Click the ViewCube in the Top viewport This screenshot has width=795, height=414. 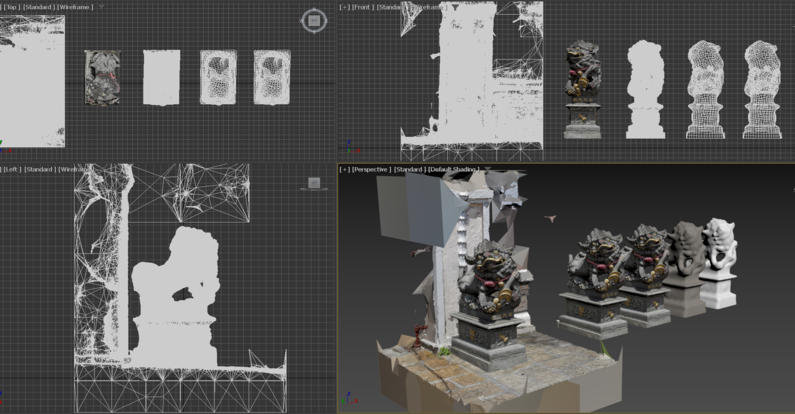(314, 20)
